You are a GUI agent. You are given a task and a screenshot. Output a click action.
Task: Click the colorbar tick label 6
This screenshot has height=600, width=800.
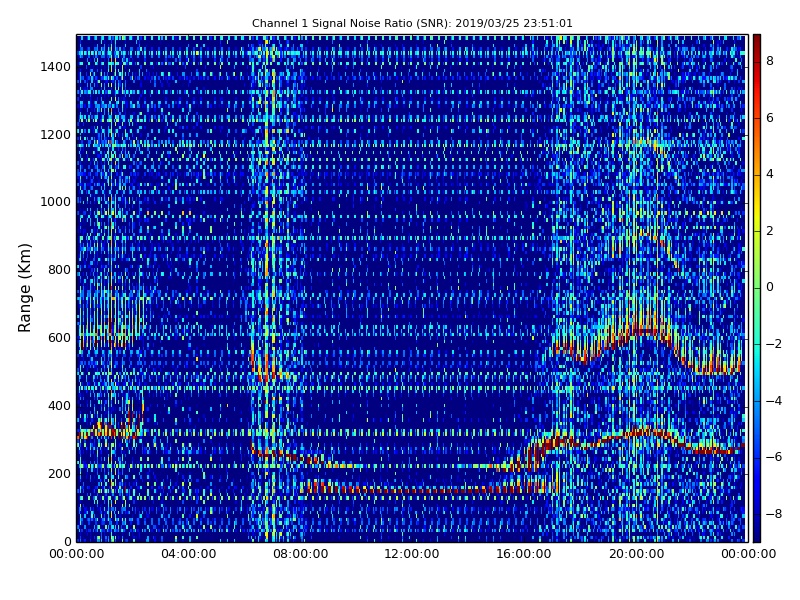click(770, 118)
